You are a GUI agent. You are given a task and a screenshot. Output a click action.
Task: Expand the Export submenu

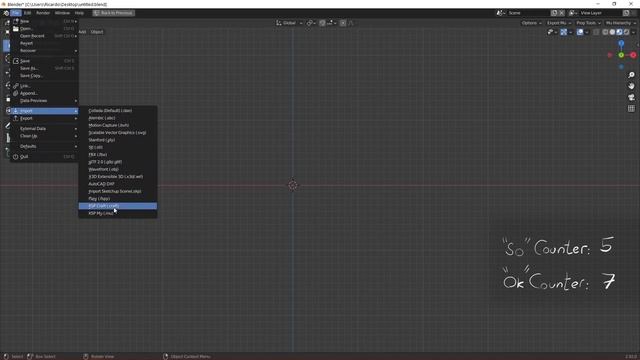(44, 118)
